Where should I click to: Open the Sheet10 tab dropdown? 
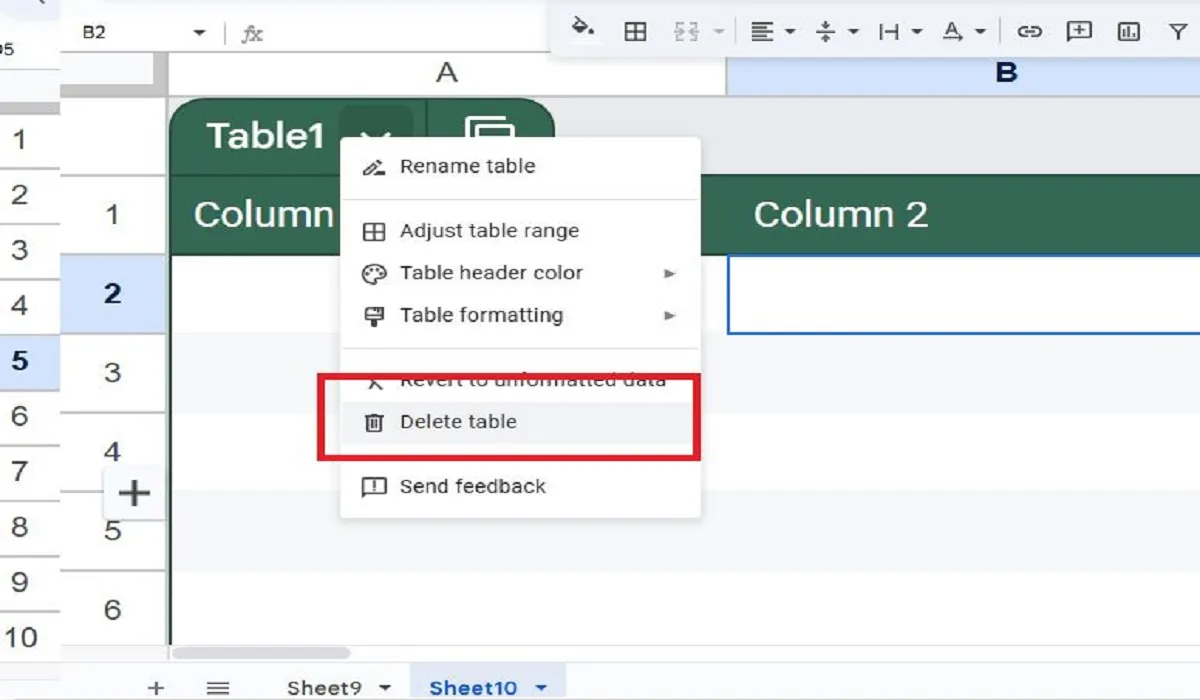[541, 687]
